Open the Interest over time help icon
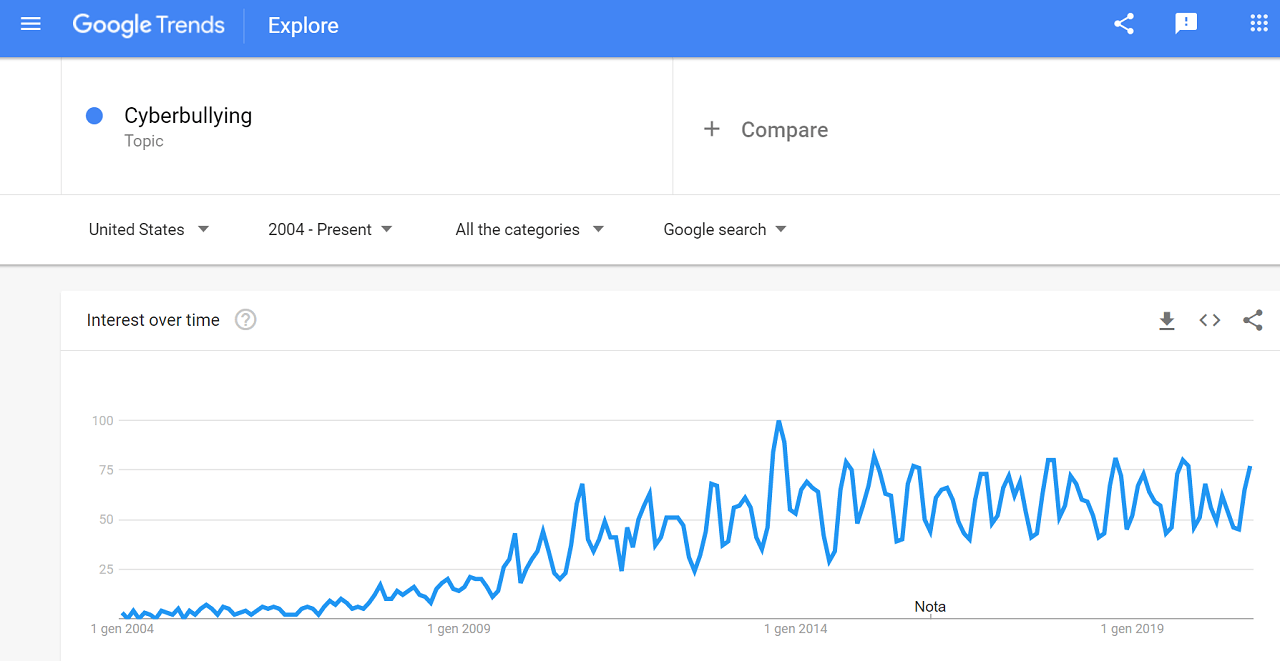 click(x=246, y=320)
